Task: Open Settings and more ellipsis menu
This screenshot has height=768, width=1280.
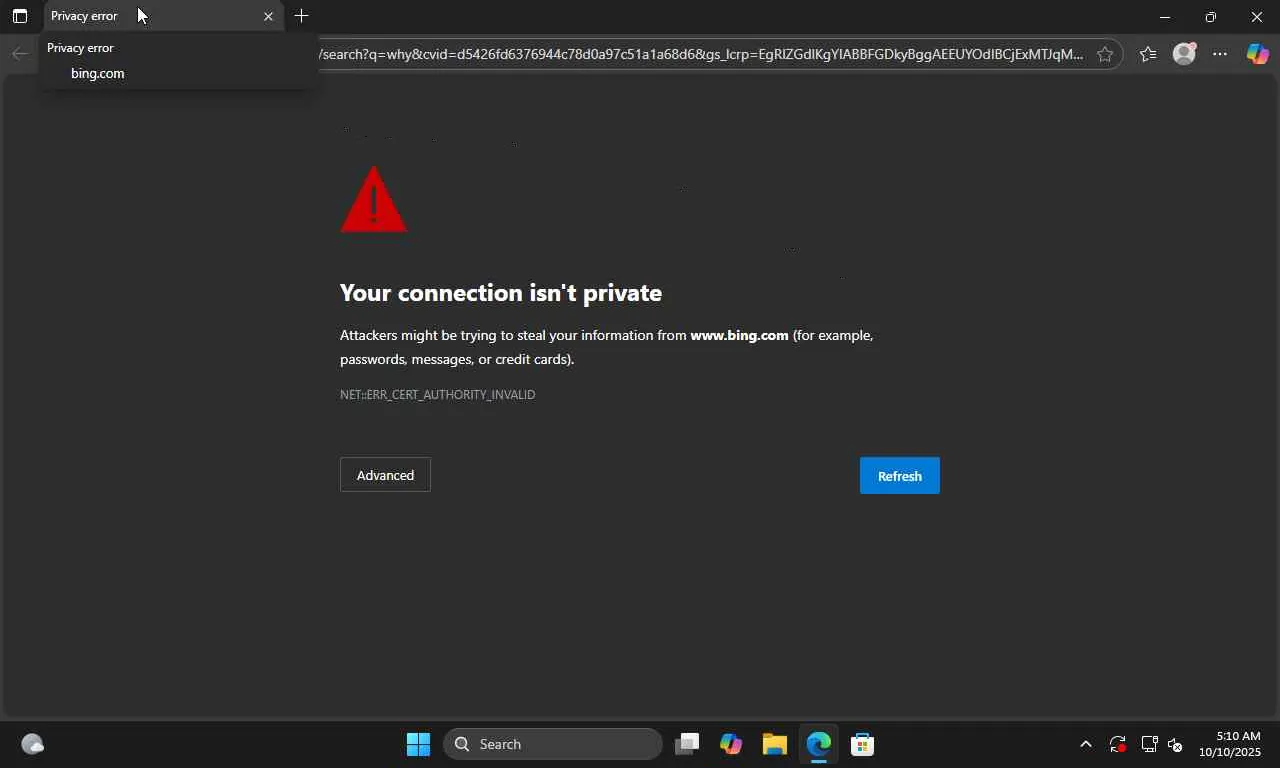Action: [1220, 54]
